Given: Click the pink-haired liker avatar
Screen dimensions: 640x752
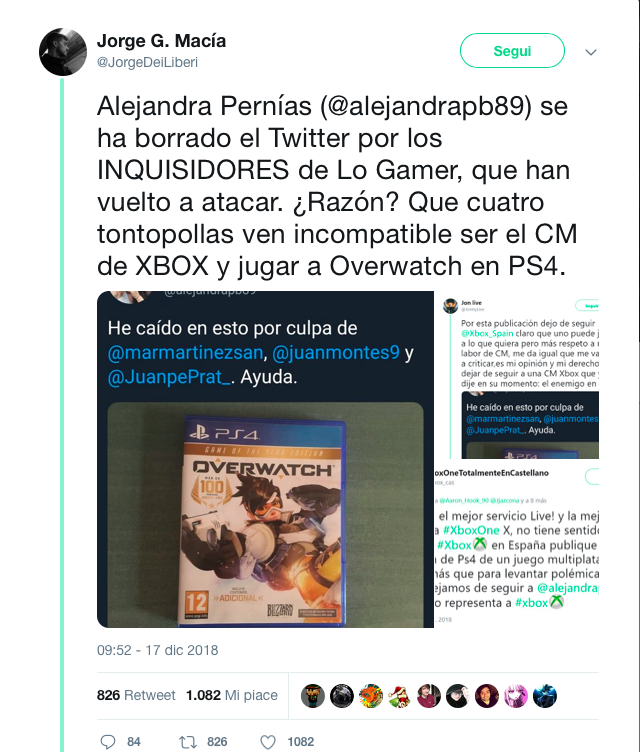Looking at the screenshot, I should (516, 696).
